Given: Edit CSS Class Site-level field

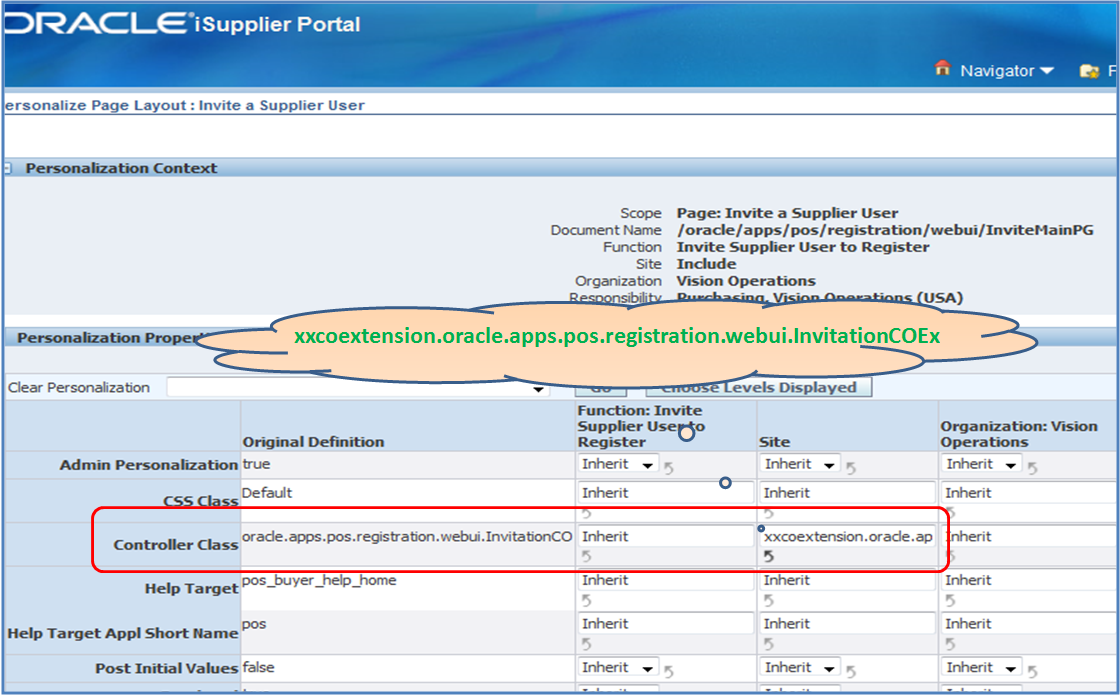Looking at the screenshot, I should click(x=847, y=493).
